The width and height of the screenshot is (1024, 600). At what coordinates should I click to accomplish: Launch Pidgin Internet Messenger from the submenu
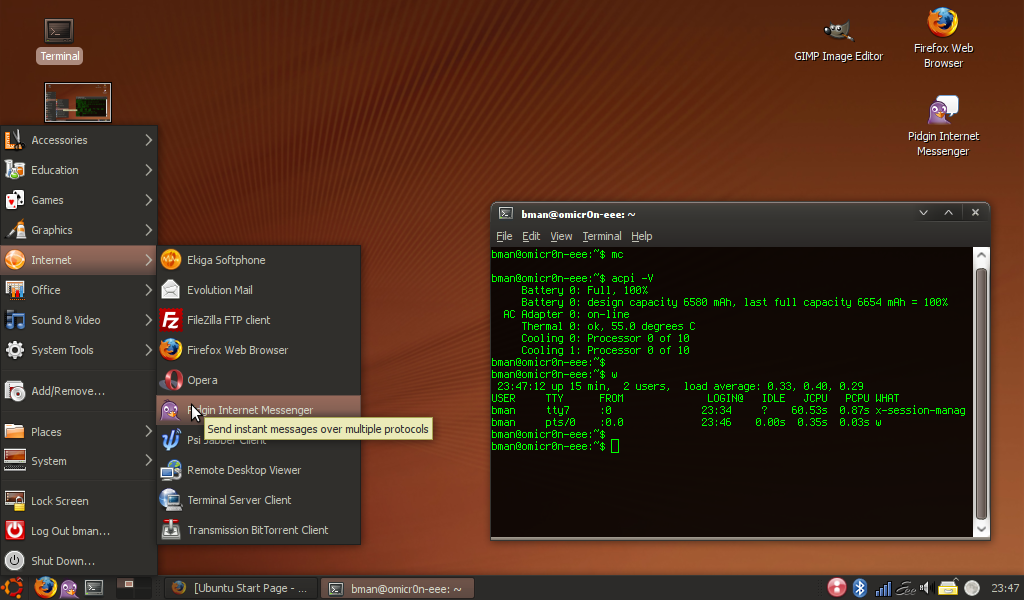coord(259,410)
